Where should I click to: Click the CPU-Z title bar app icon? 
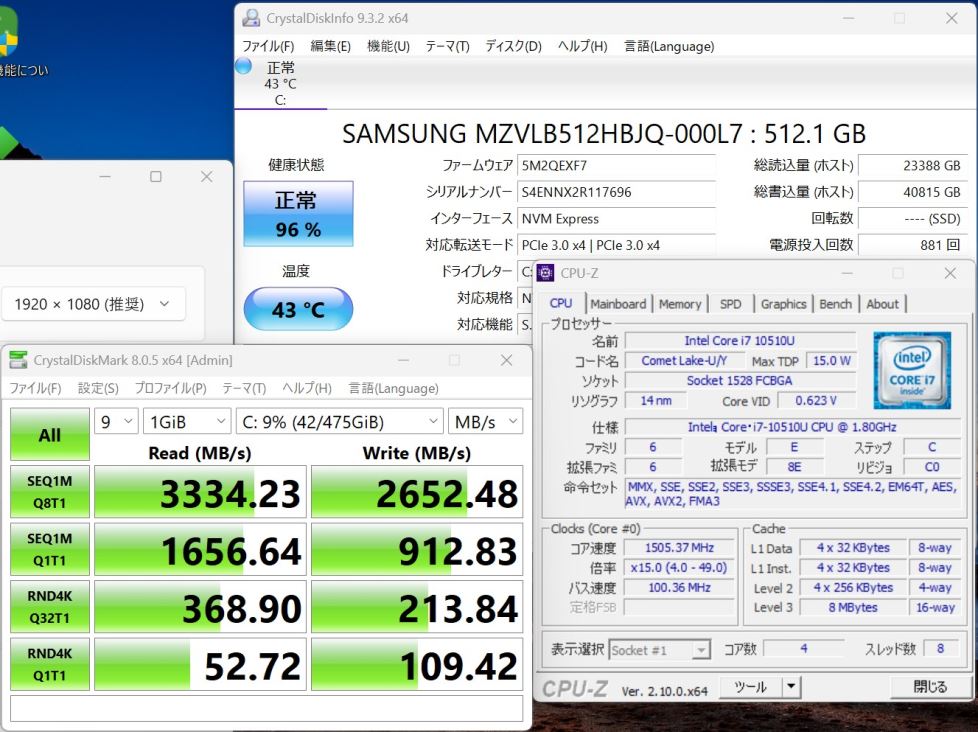tap(545, 273)
